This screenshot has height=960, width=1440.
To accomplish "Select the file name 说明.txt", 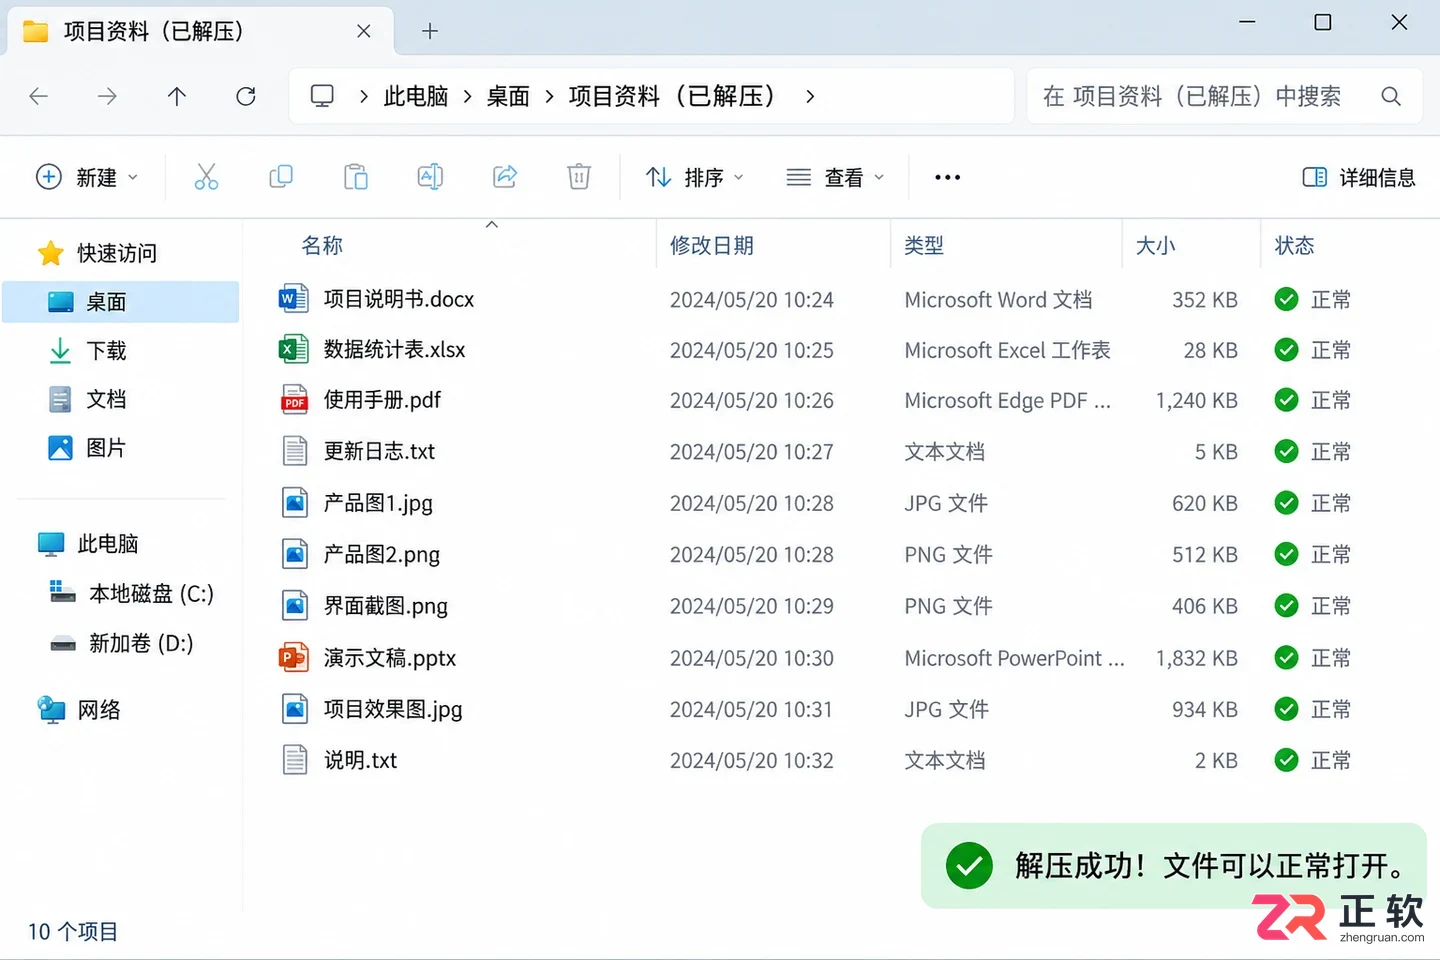I will [x=360, y=760].
